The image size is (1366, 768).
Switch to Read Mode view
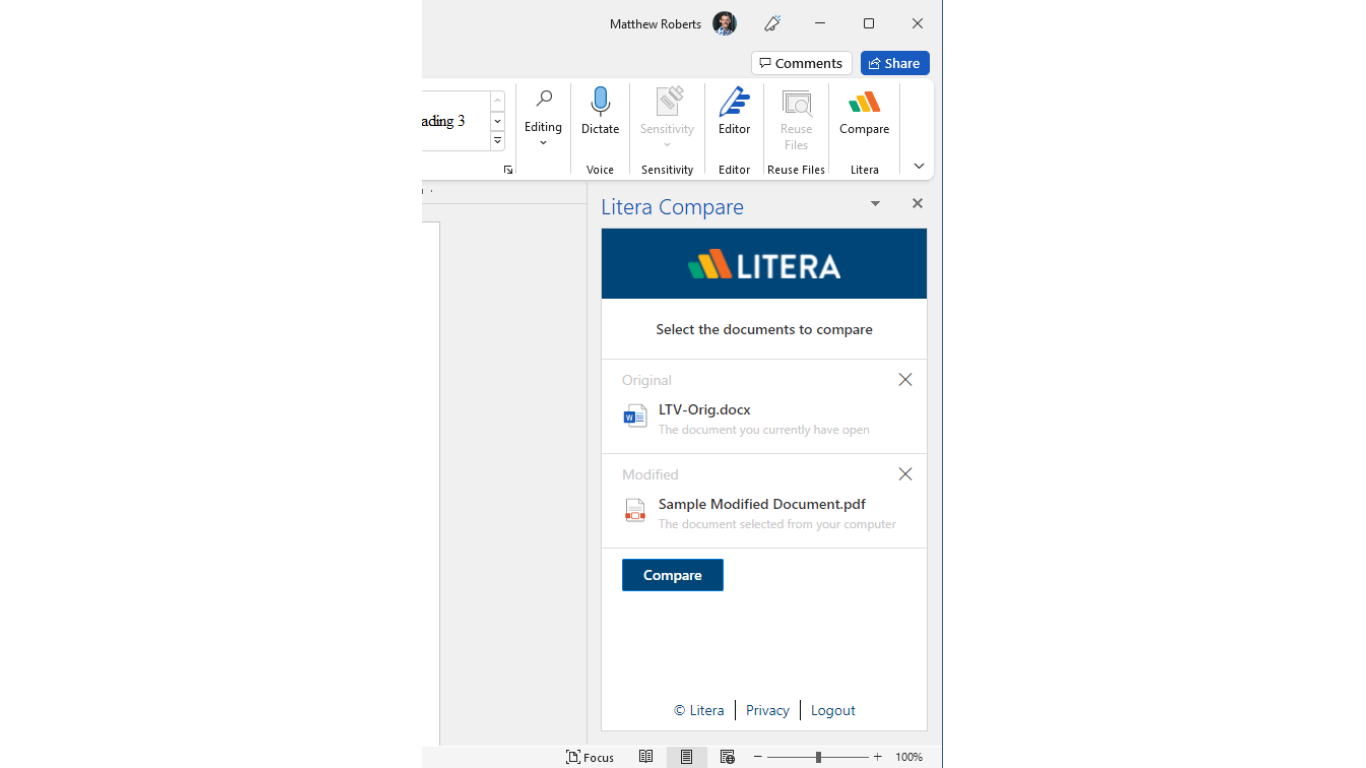(646, 757)
